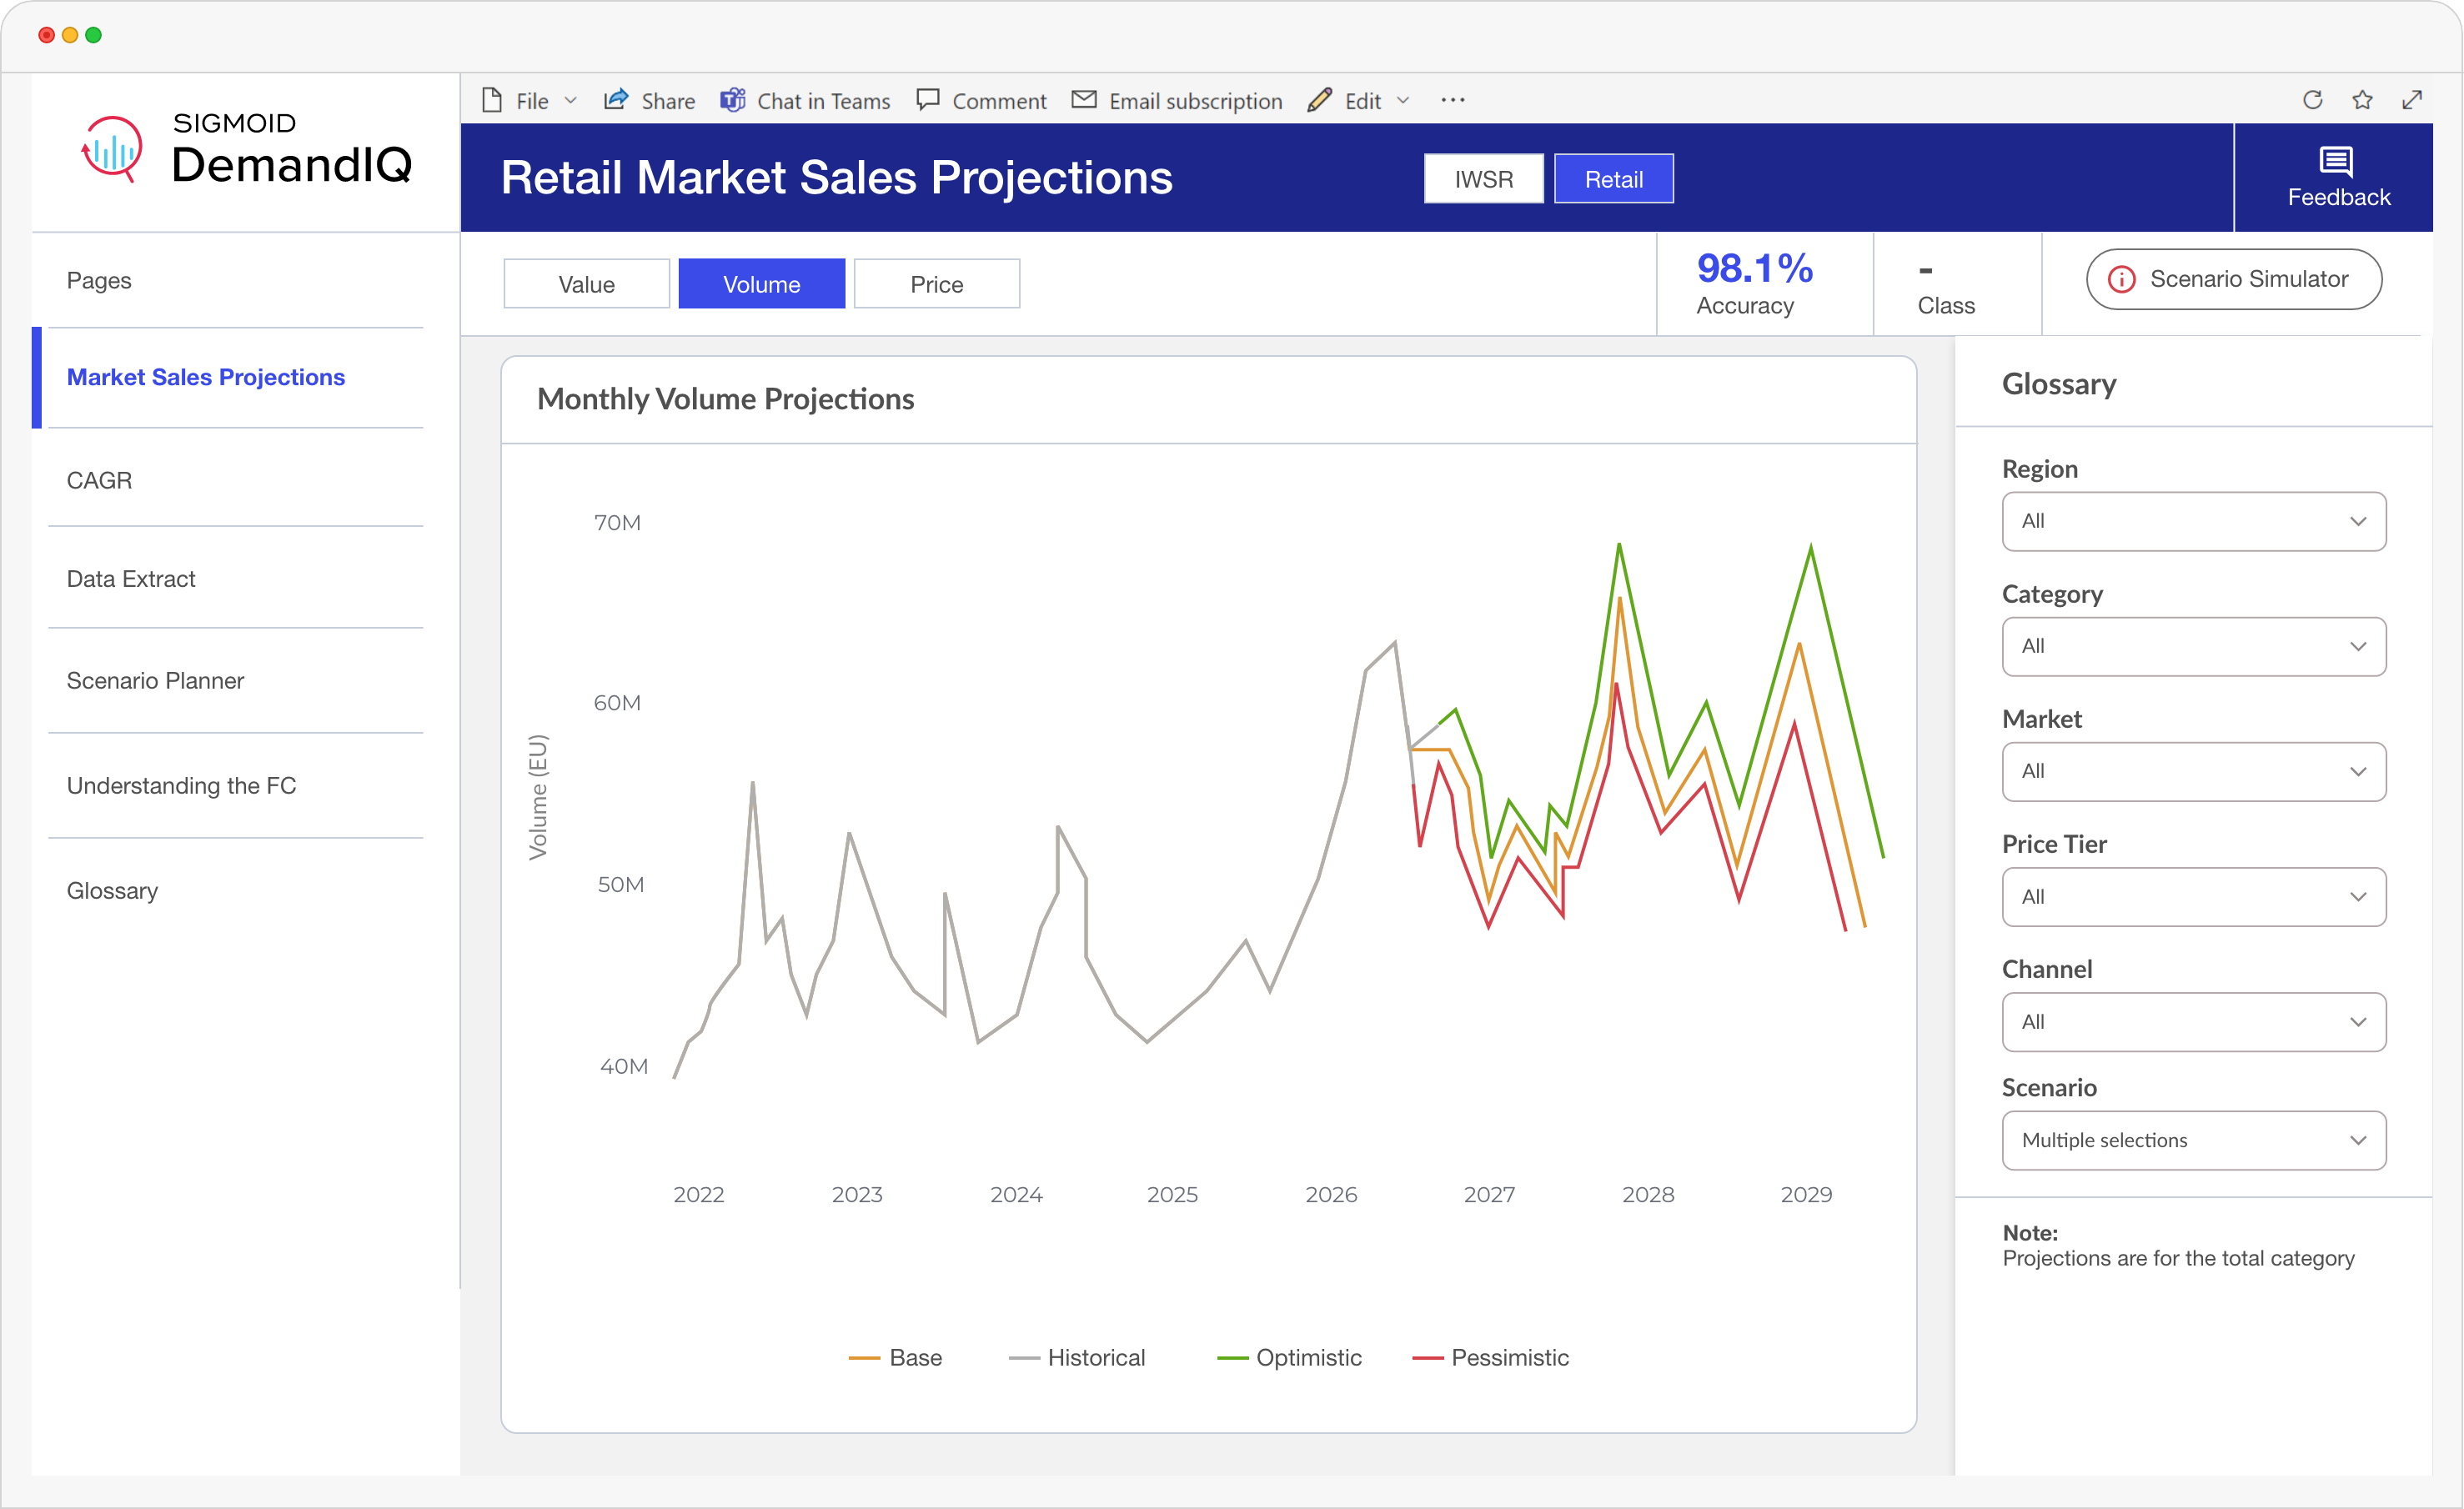The width and height of the screenshot is (2464, 1509).
Task: Click Email subscription envelope icon
Action: pyautogui.click(x=1084, y=100)
